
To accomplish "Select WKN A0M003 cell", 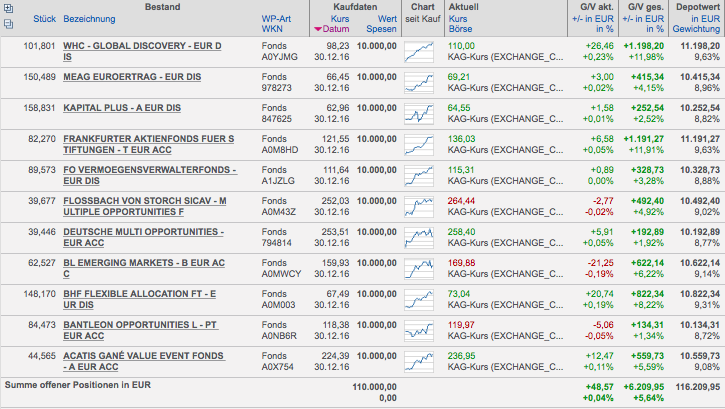I will tap(279, 305).
